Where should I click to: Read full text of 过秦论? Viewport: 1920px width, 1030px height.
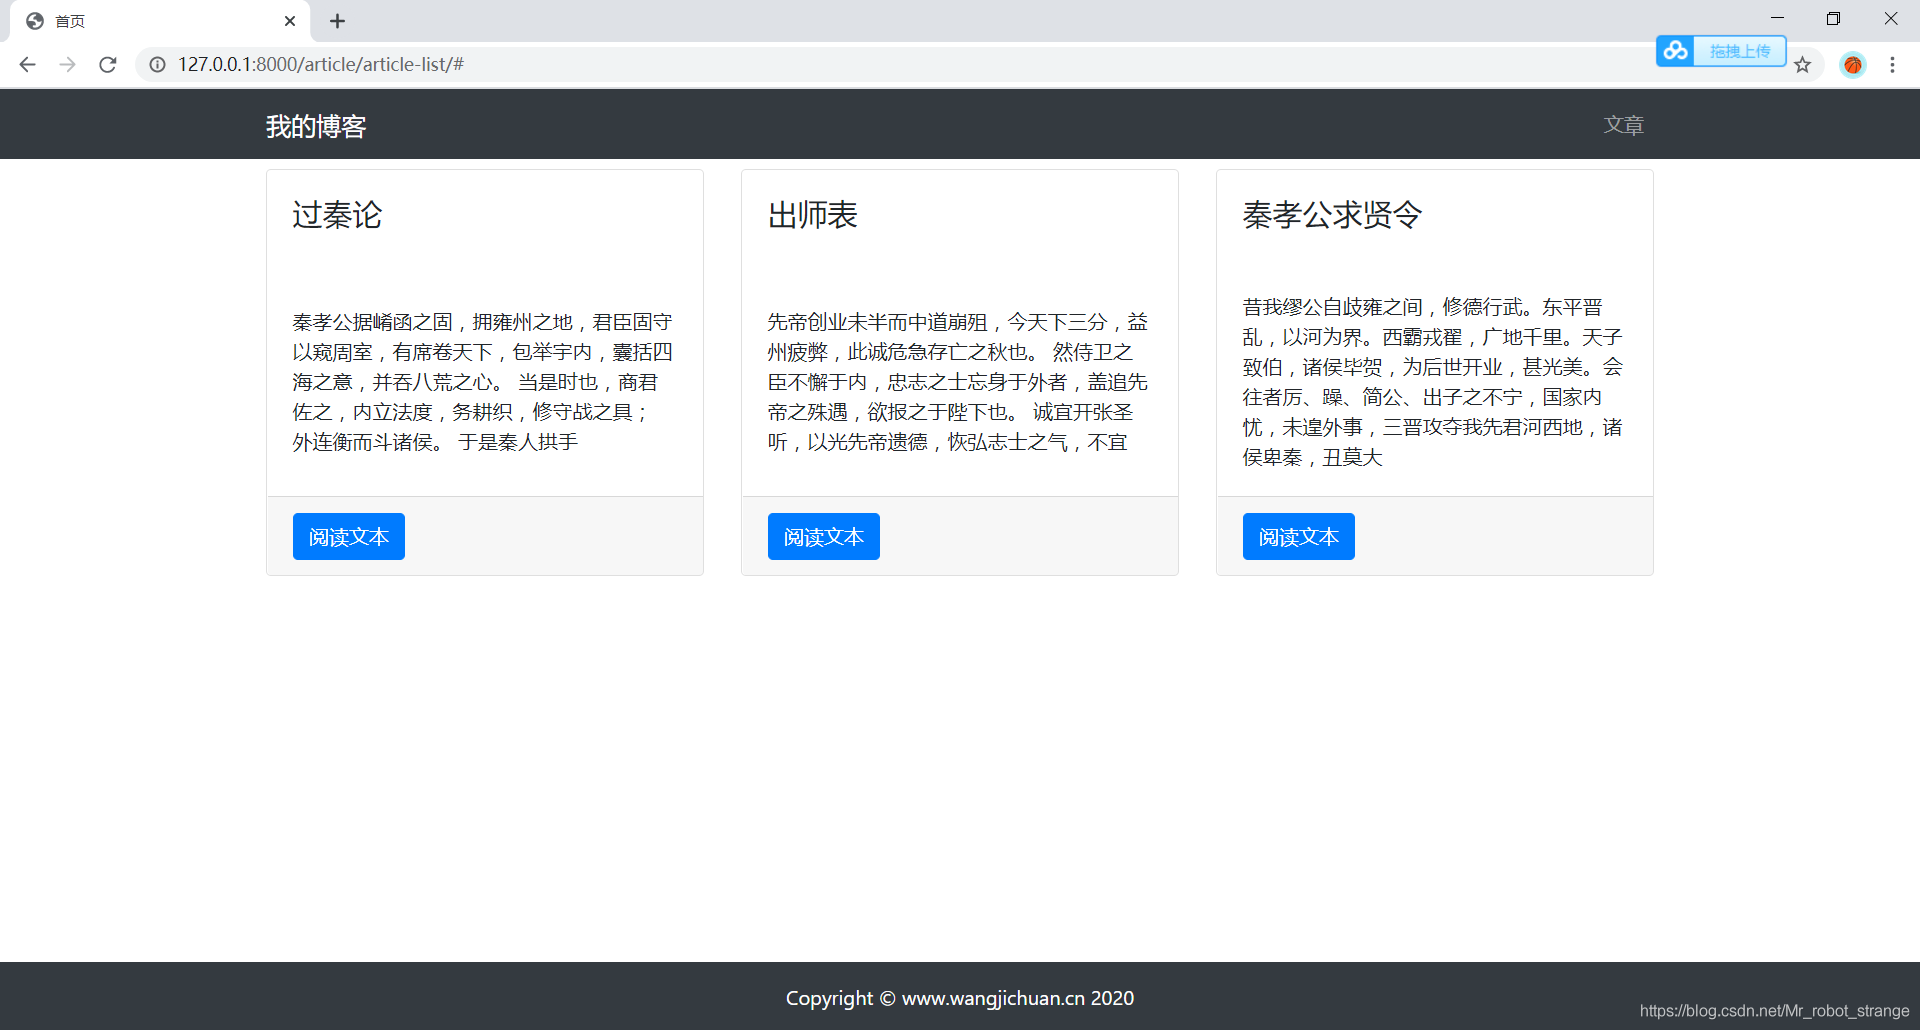click(x=349, y=537)
